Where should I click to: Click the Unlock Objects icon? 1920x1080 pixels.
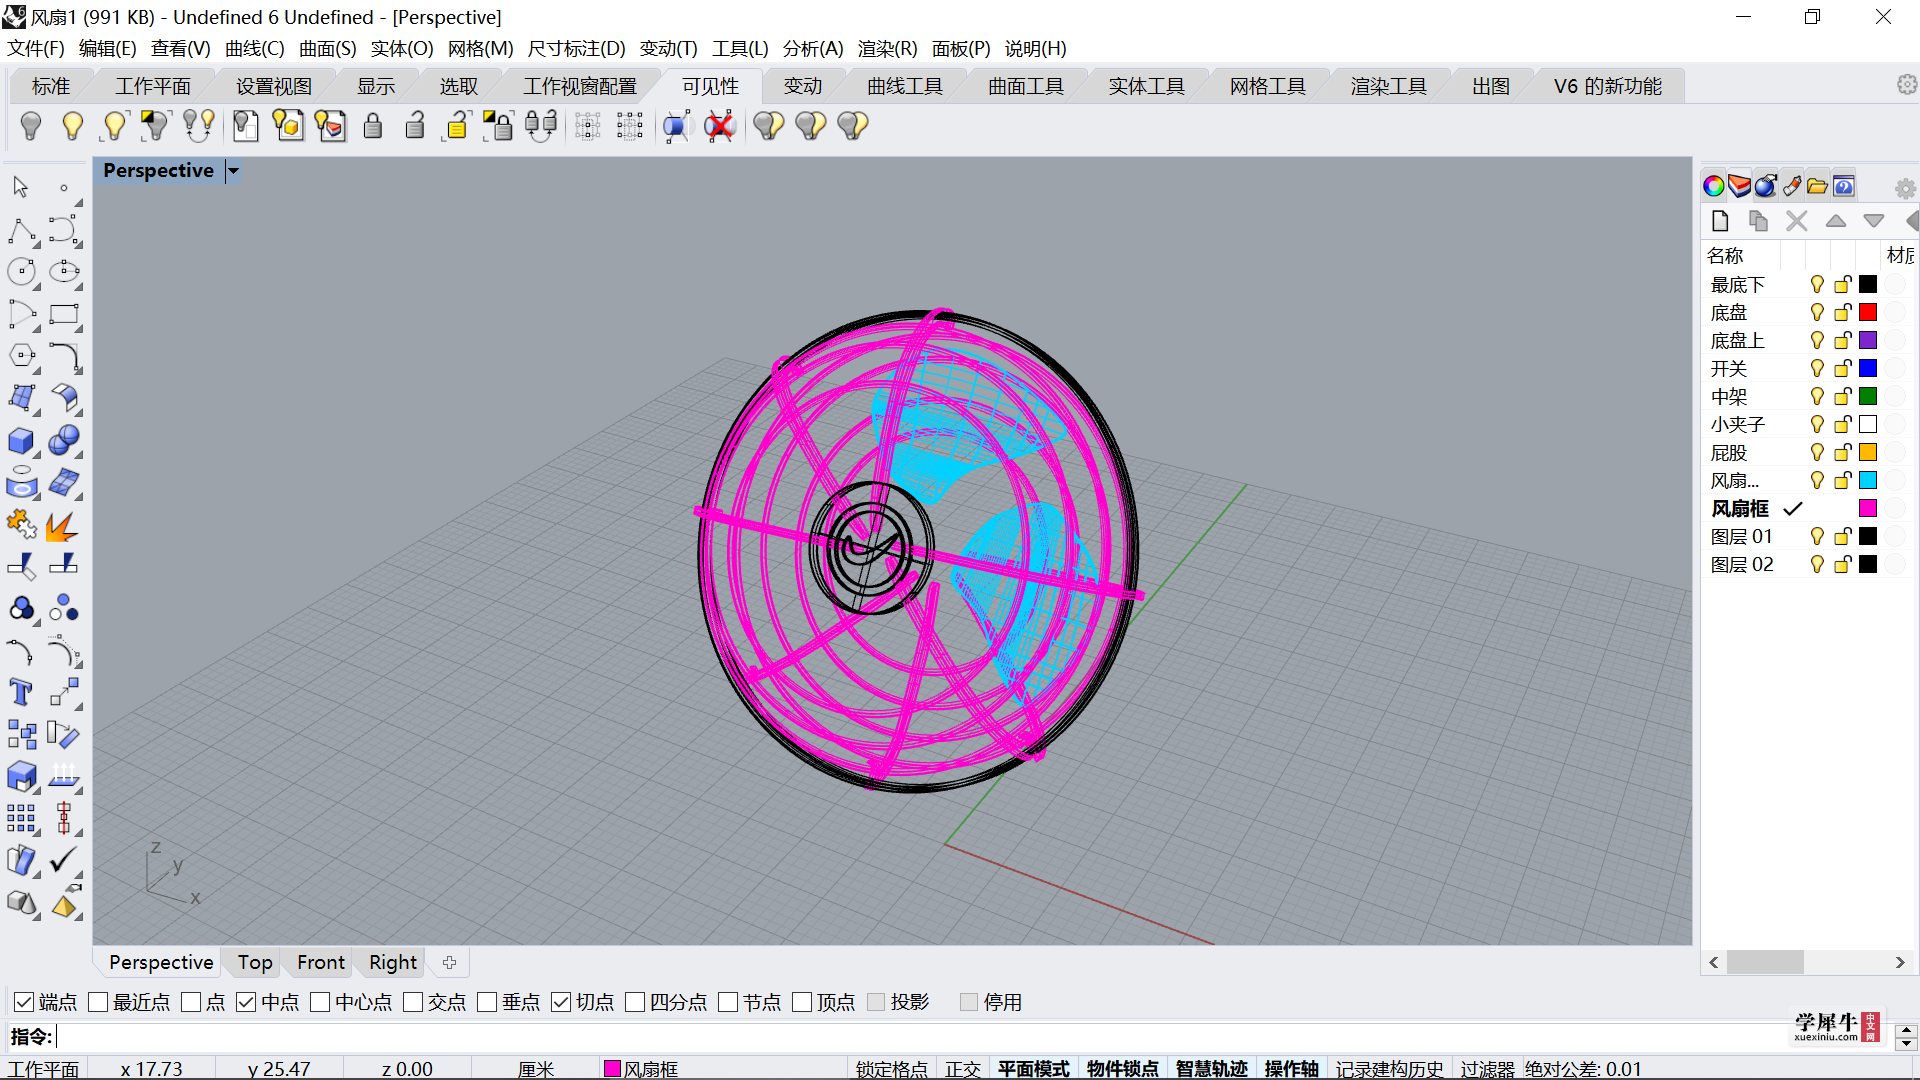(x=415, y=126)
